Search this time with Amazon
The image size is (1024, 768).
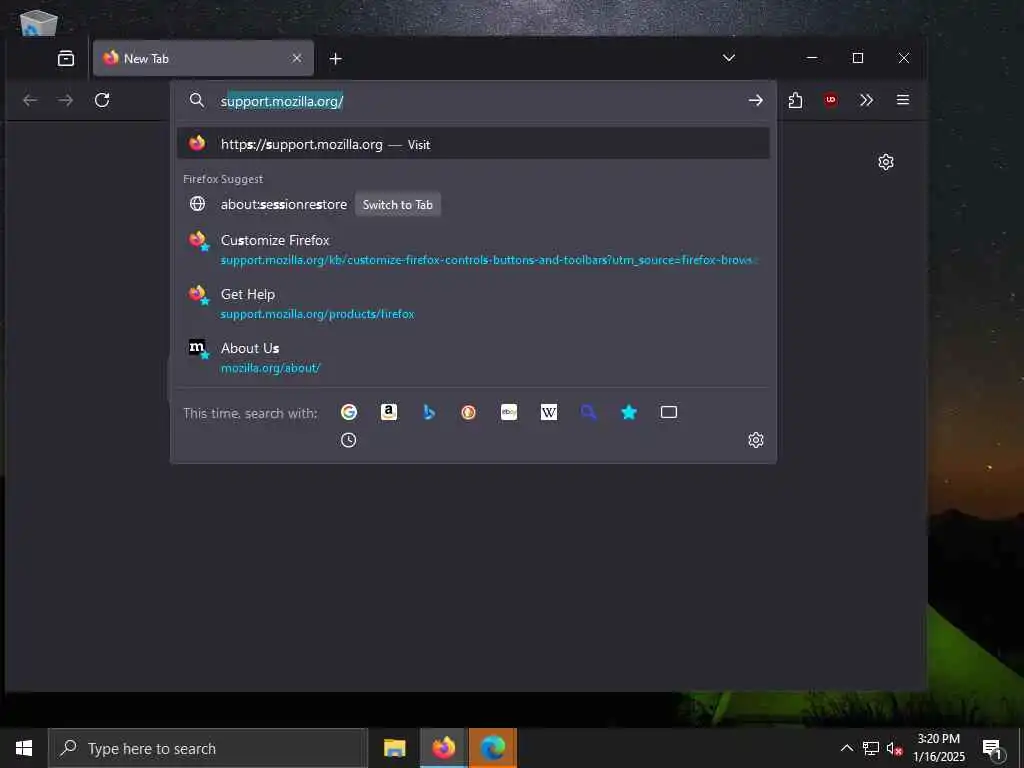(x=389, y=412)
